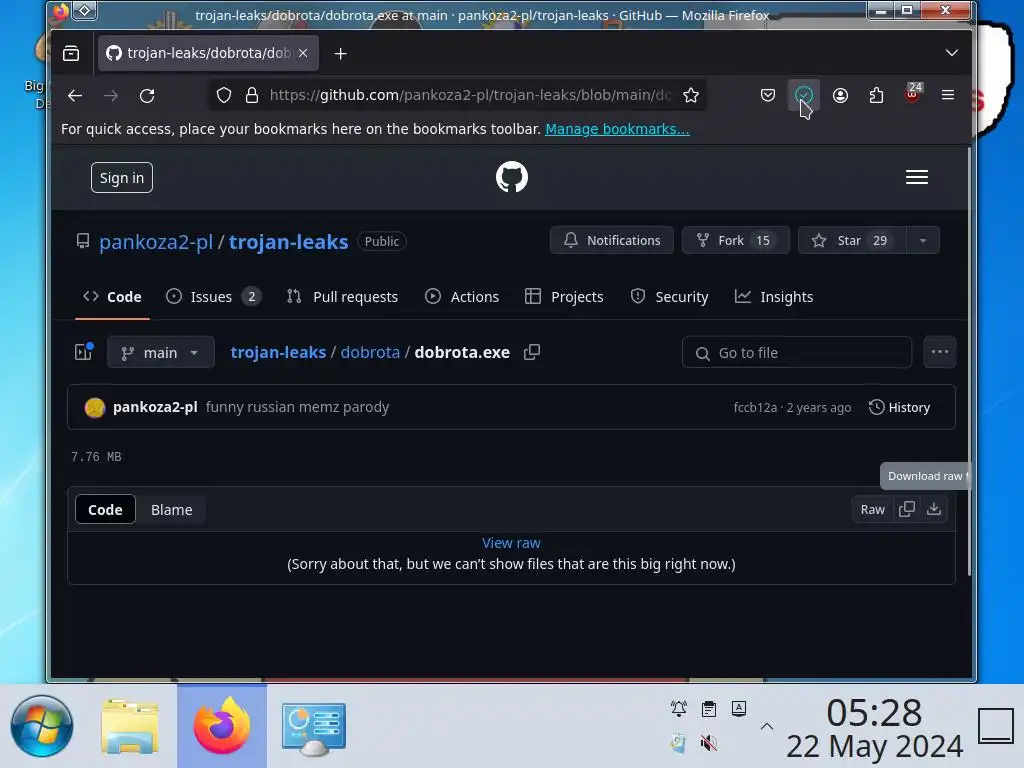The width and height of the screenshot is (1024, 768).
Task: Open a new tab with the plus icon
Action: tap(340, 54)
